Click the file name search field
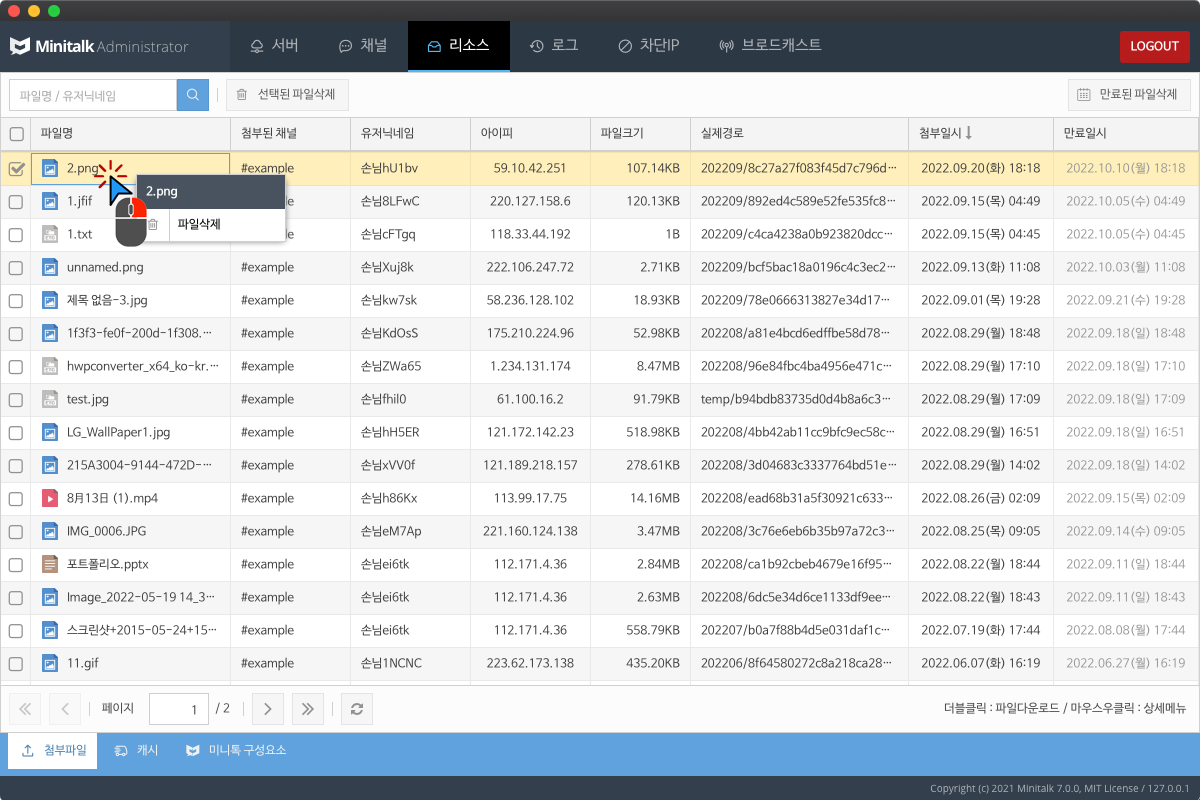This screenshot has width=1200, height=800. (93, 95)
